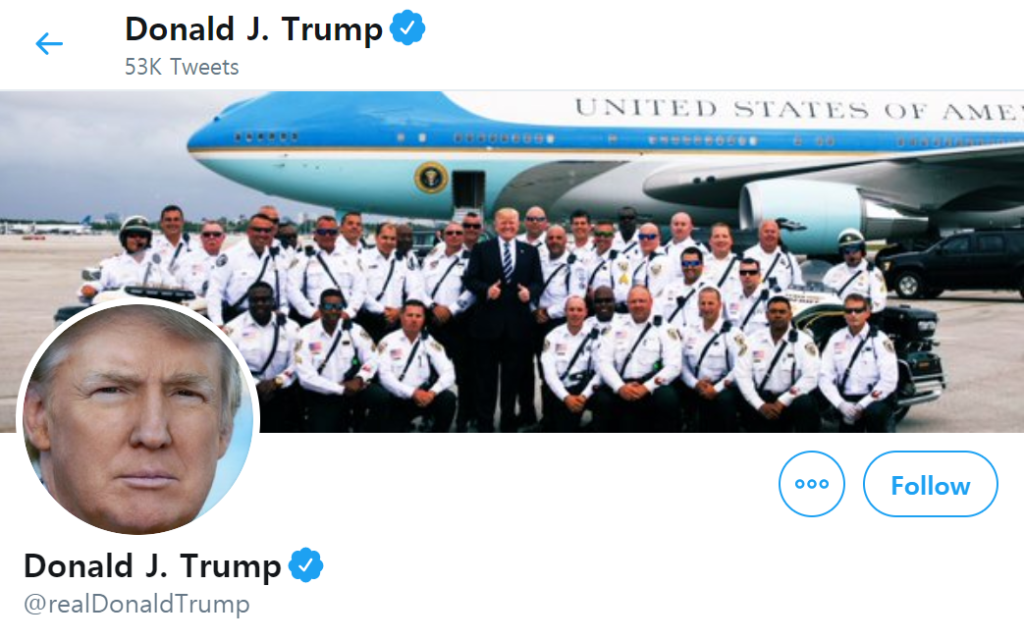Click the verified badge next to the large profile name

(x=306, y=565)
